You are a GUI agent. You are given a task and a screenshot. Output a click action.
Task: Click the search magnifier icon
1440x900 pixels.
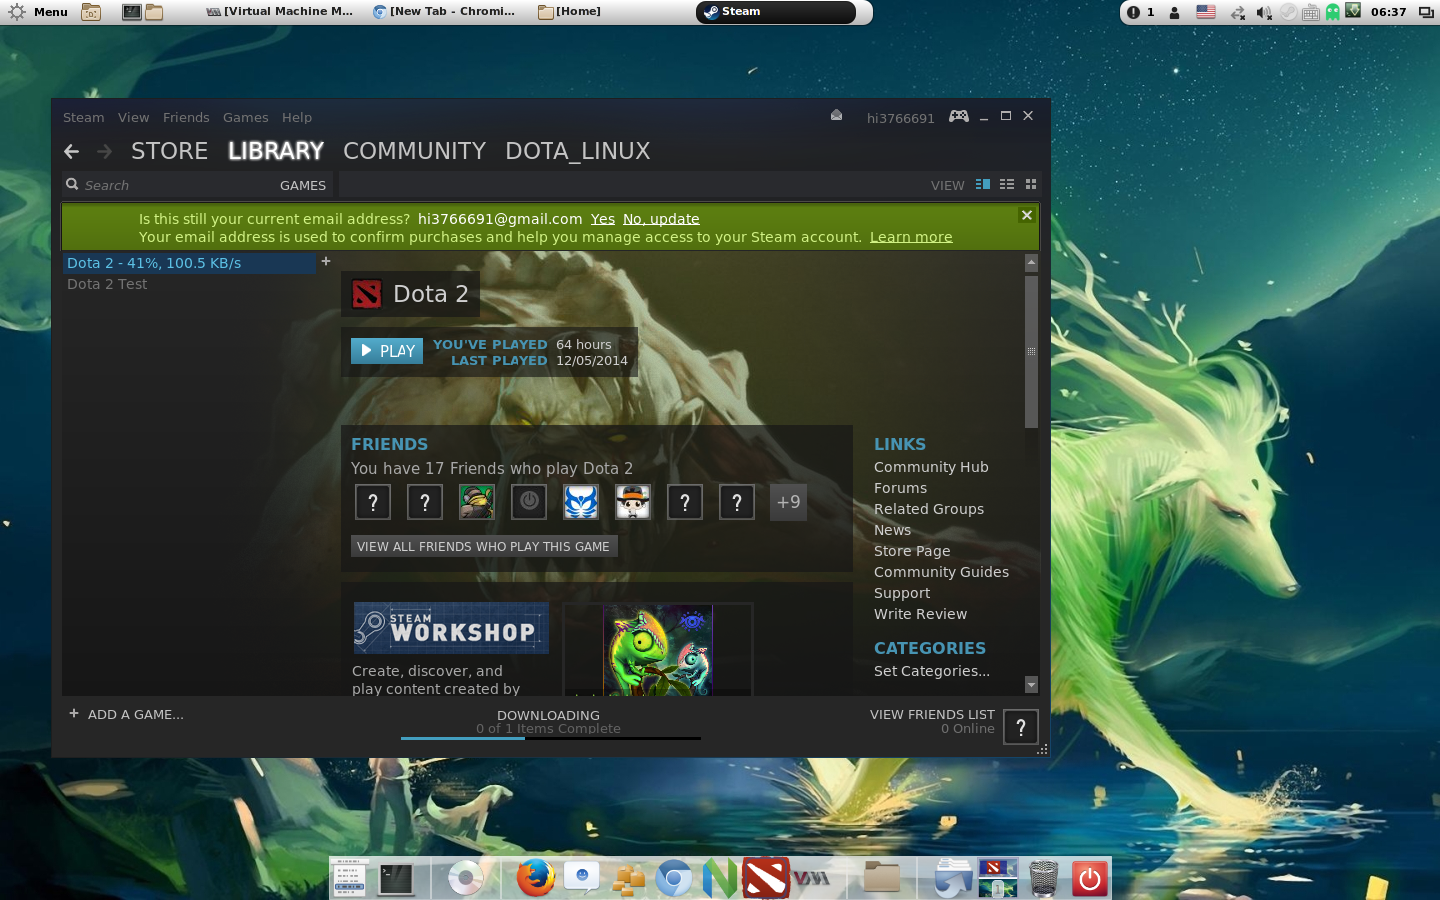(x=72, y=184)
